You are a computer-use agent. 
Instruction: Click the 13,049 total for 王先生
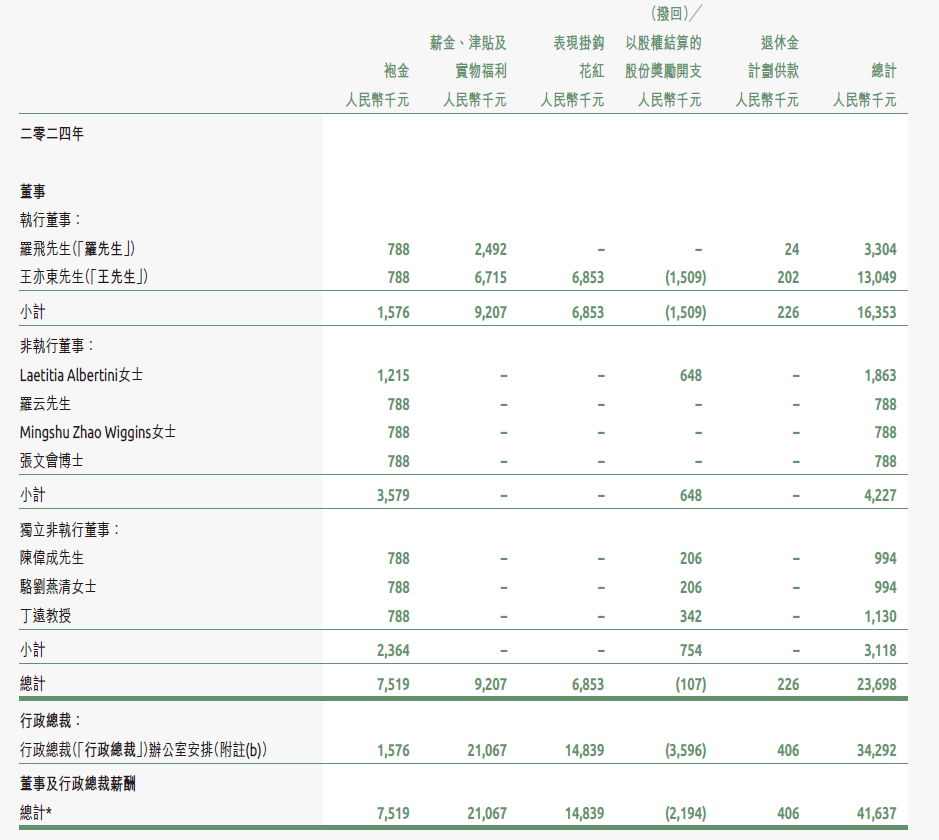tap(876, 277)
